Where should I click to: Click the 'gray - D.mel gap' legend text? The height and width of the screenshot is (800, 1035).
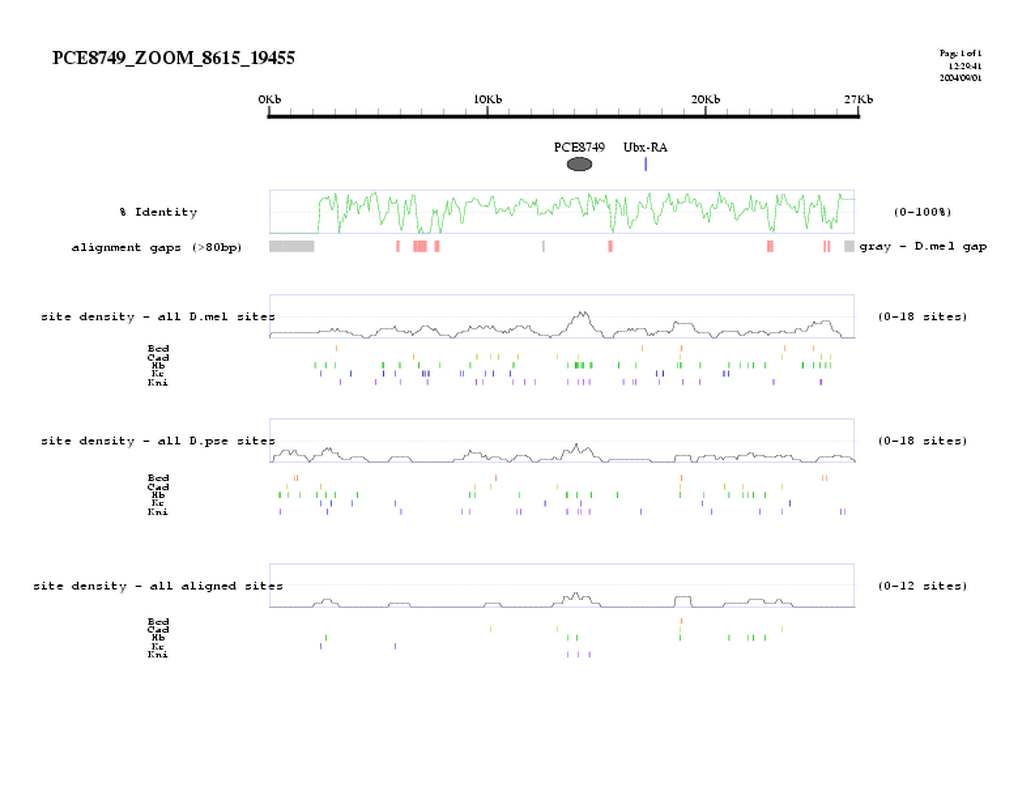pos(923,246)
